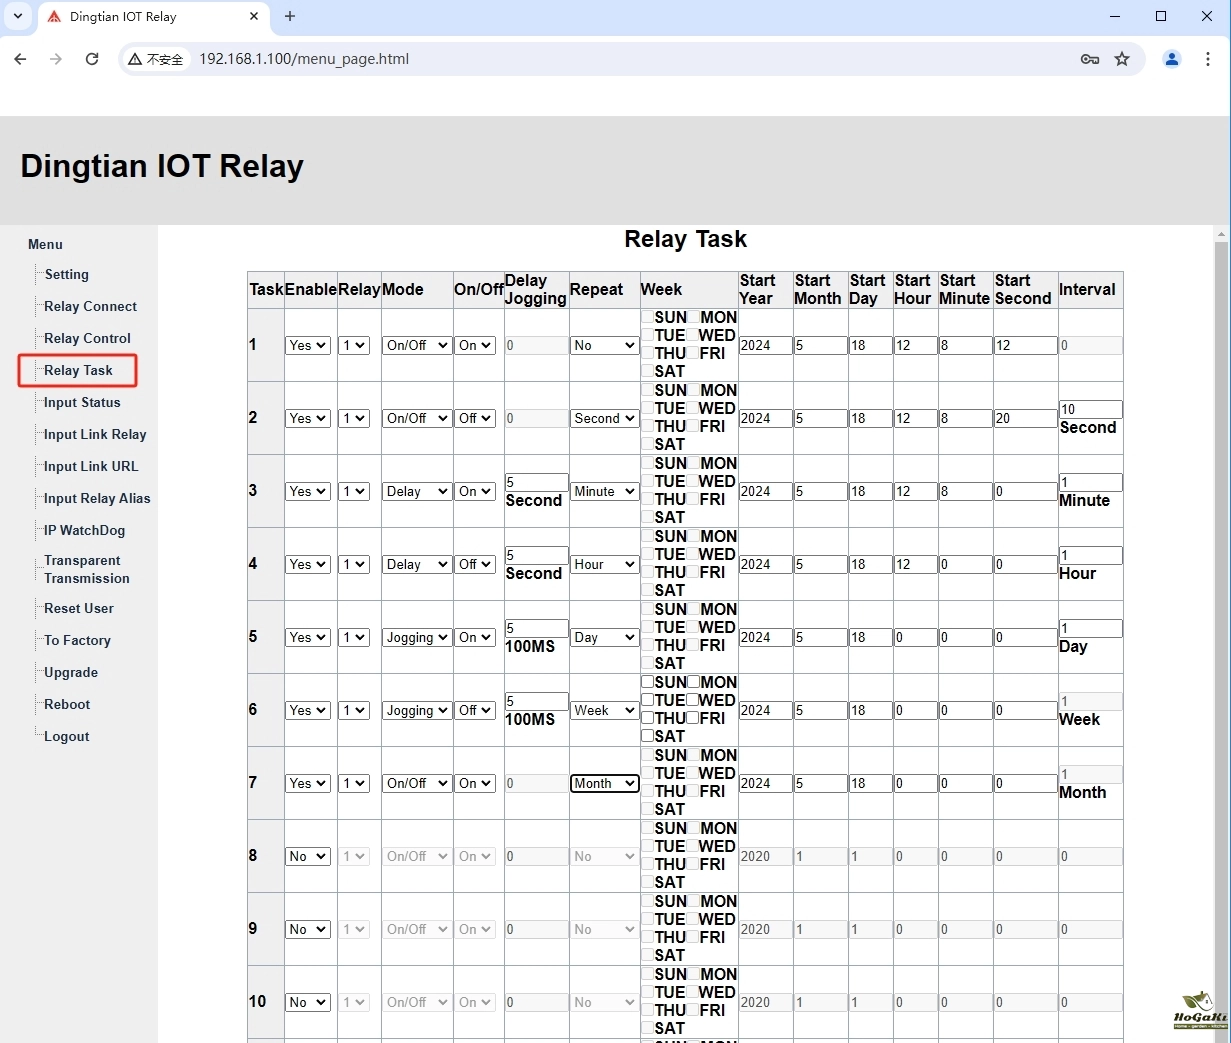Click the bookmark star icon

point(1122,59)
